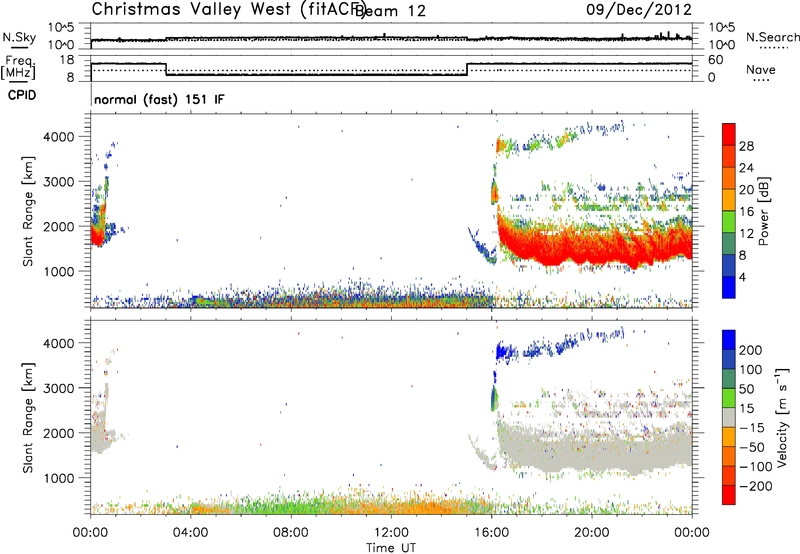Click the "Time UT" axis title
800x554 pixels.
(391, 547)
